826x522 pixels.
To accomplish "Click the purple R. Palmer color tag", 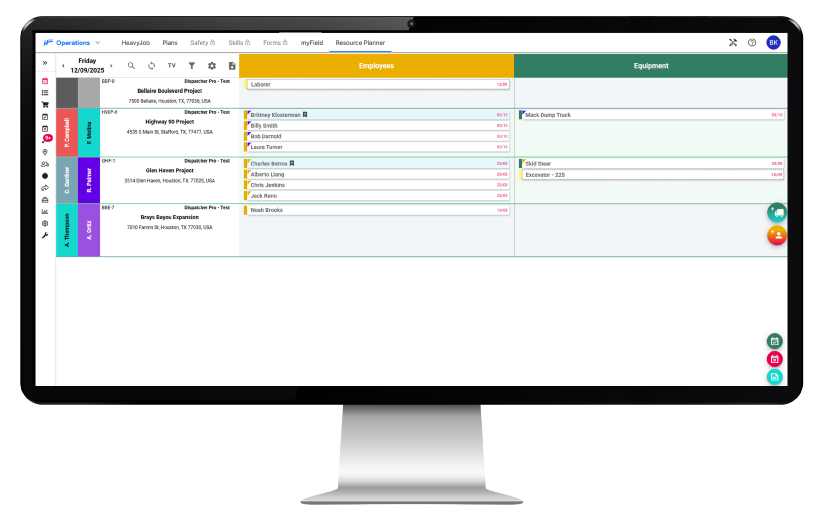I will [x=89, y=180].
